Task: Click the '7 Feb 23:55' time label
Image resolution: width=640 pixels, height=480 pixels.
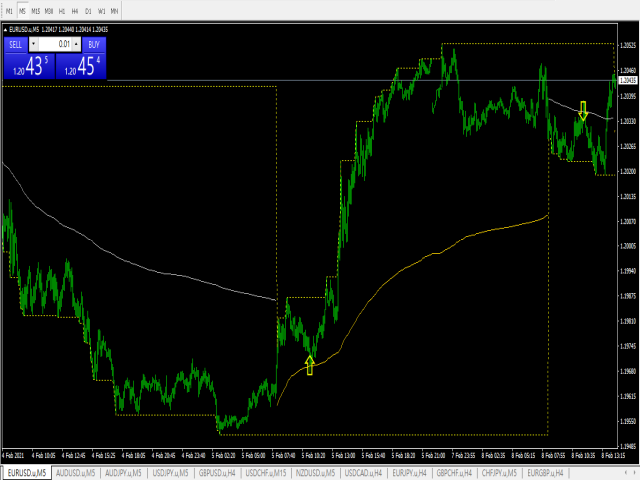Action: click(463, 455)
